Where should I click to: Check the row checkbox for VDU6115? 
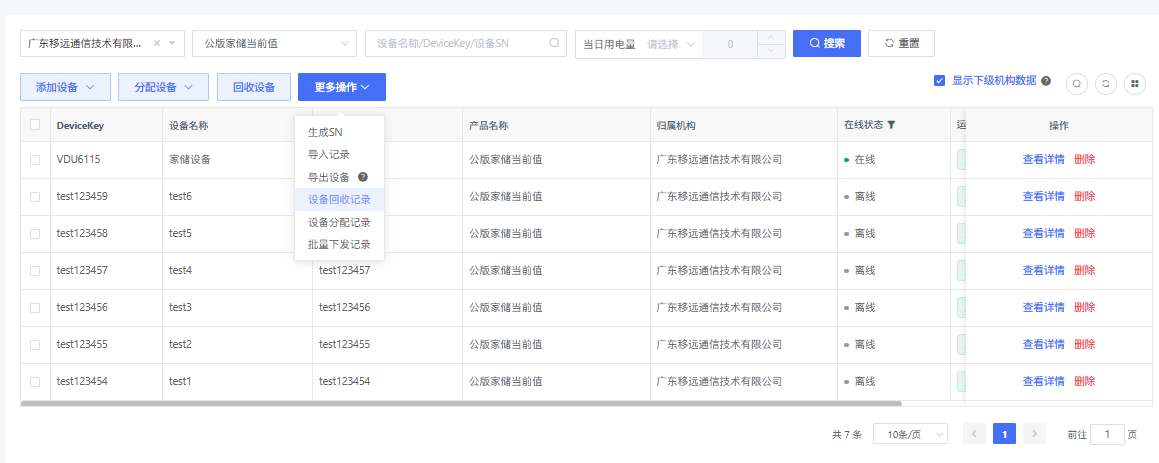(35, 159)
